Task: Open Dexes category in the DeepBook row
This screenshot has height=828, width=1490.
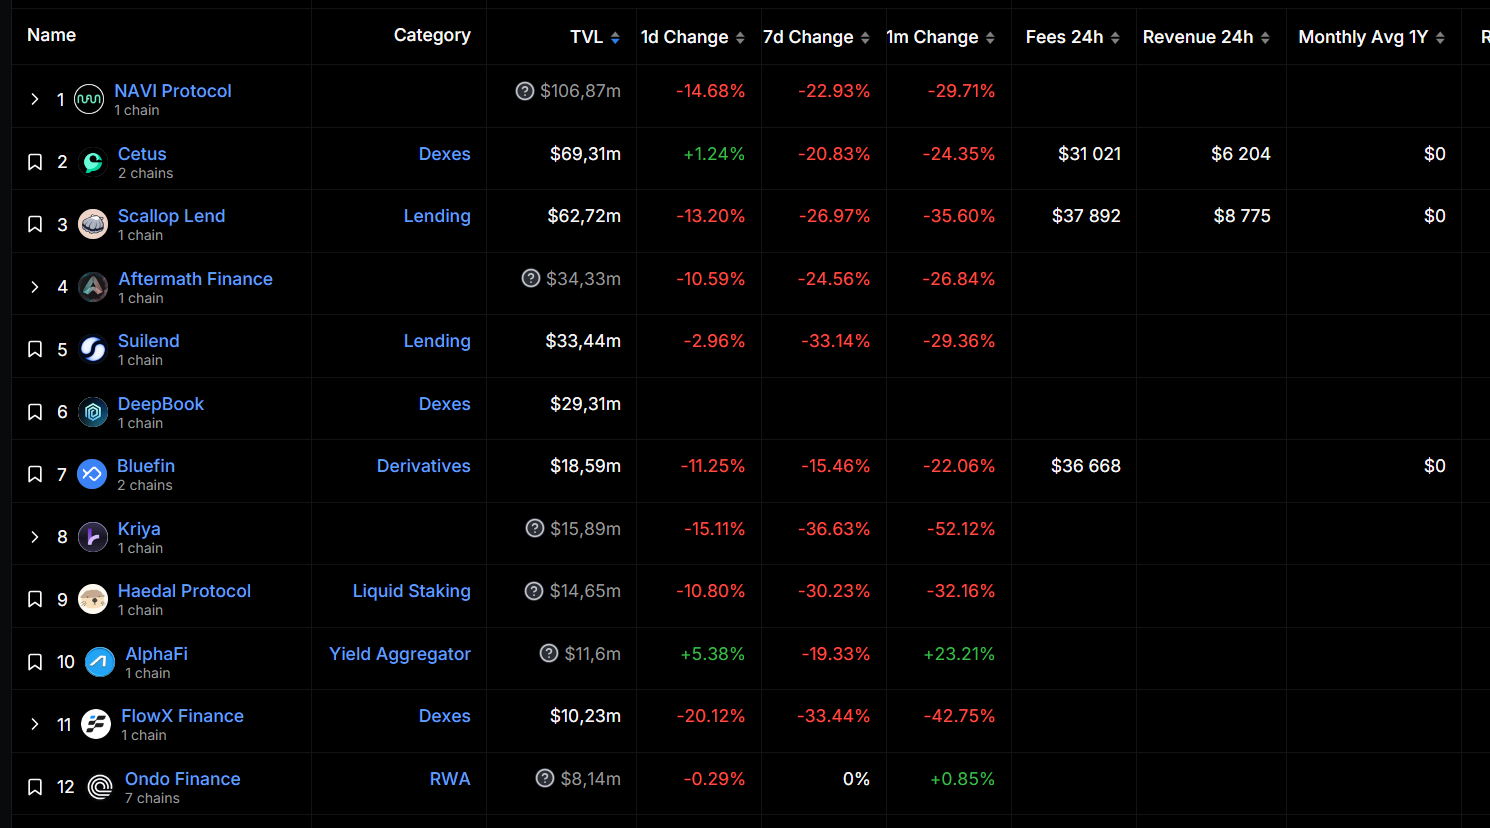Action: point(444,404)
